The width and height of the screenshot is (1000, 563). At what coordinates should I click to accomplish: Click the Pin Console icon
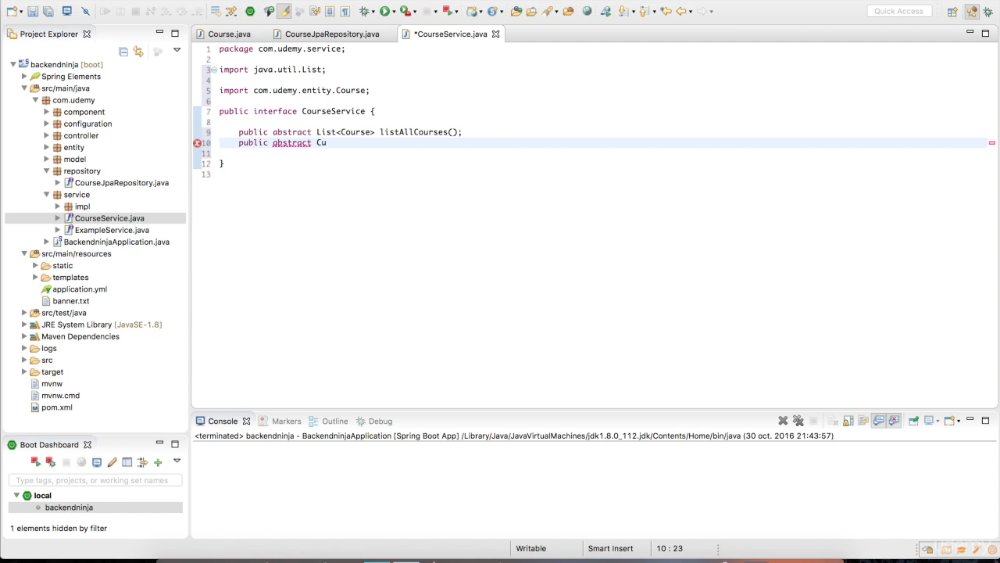coord(913,421)
